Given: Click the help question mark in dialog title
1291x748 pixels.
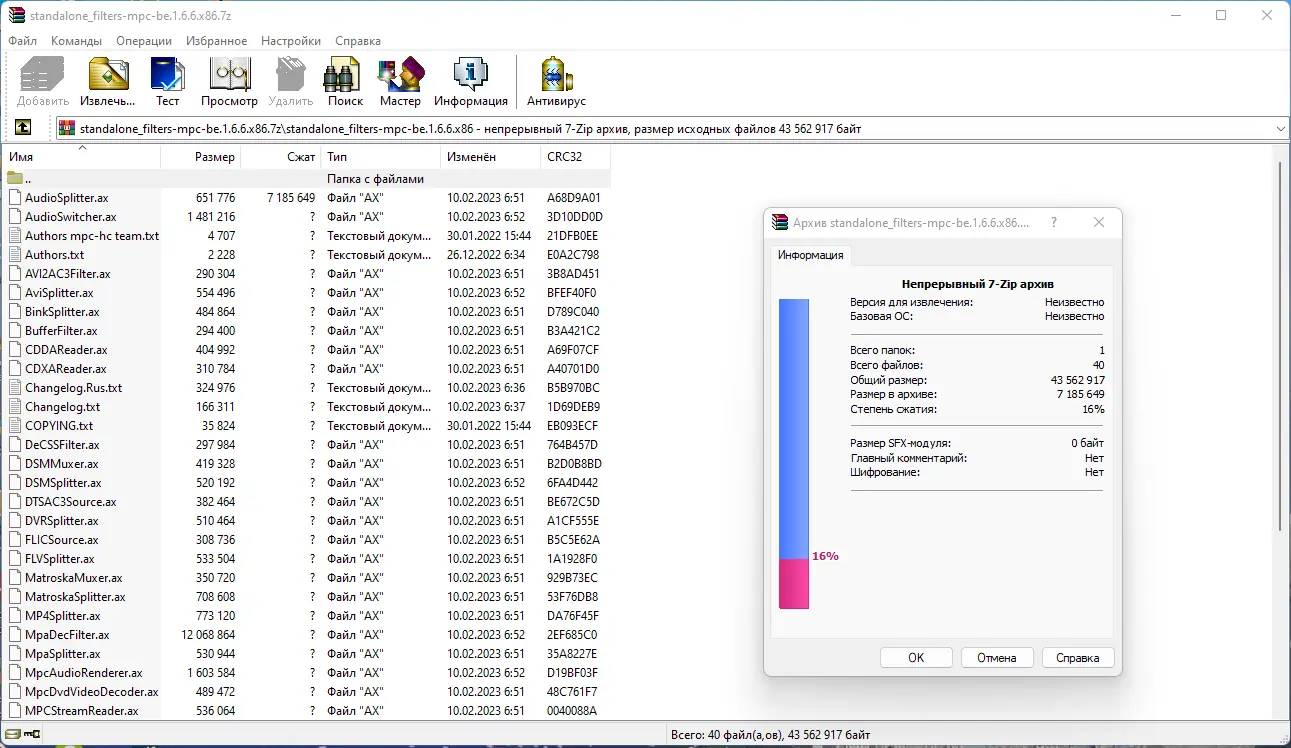Looking at the screenshot, I should click(x=1054, y=223).
